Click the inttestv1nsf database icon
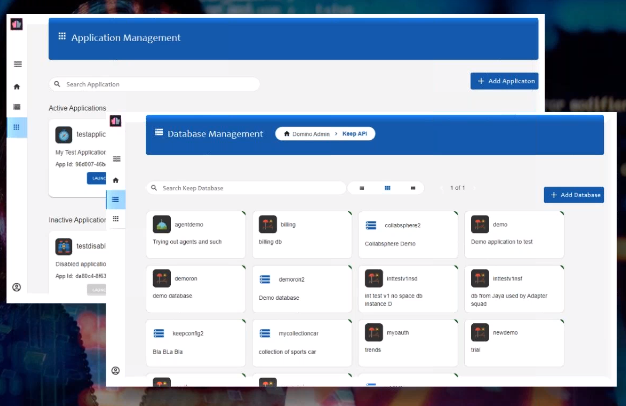The height and width of the screenshot is (406, 626). [480, 278]
